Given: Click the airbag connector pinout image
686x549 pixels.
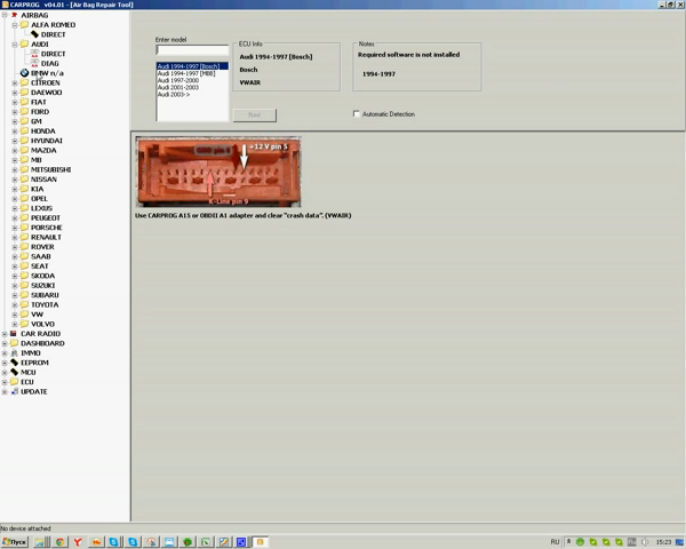Looking at the screenshot, I should pyautogui.click(x=218, y=171).
